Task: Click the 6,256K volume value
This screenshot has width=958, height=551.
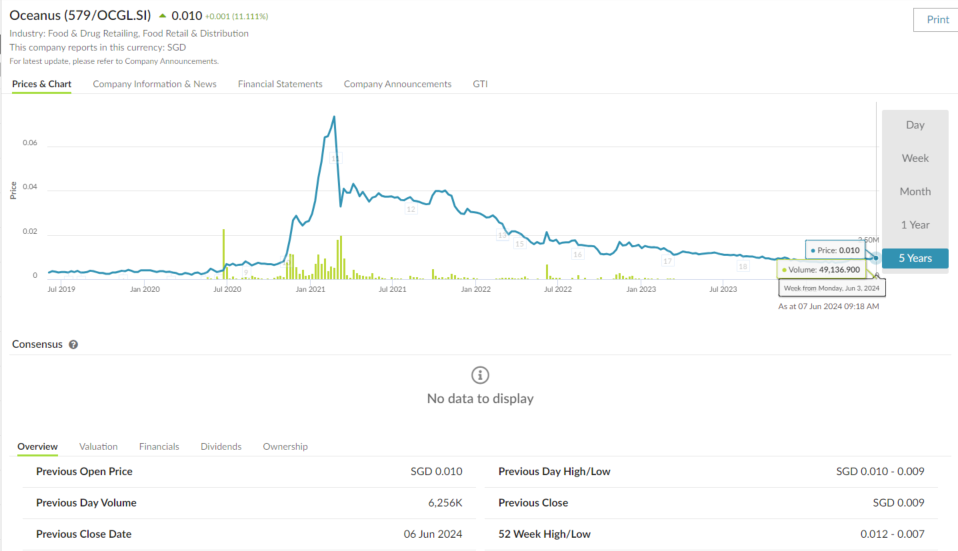Action: (x=445, y=503)
